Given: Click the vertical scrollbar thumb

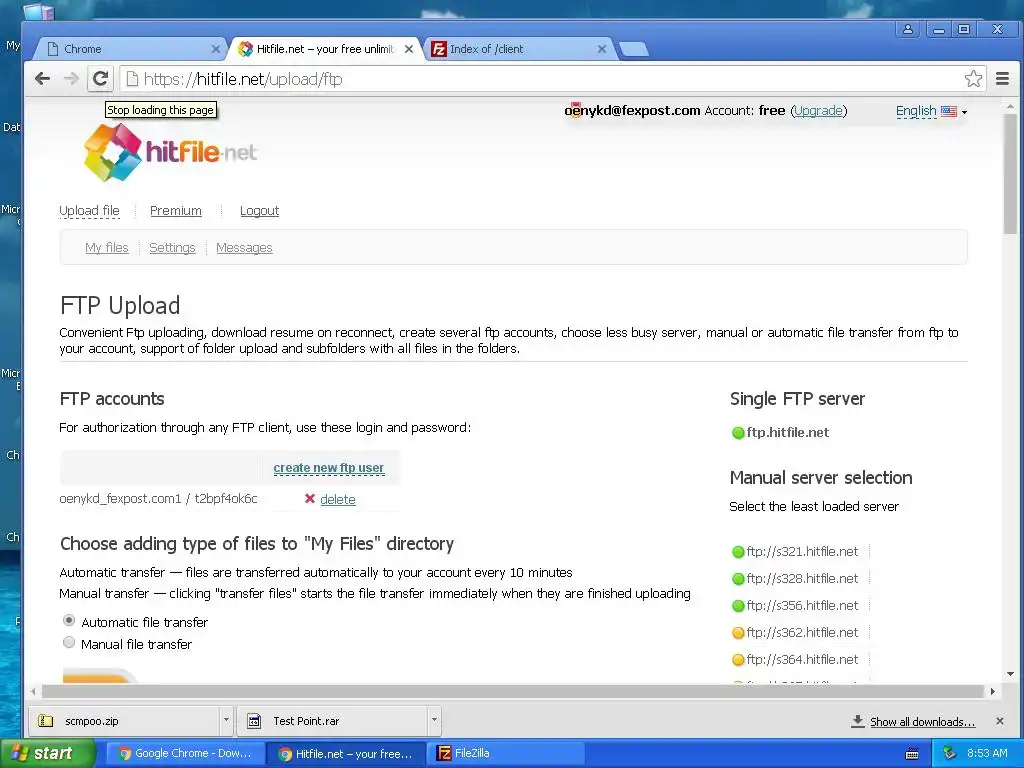Looking at the screenshot, I should (x=1010, y=174).
